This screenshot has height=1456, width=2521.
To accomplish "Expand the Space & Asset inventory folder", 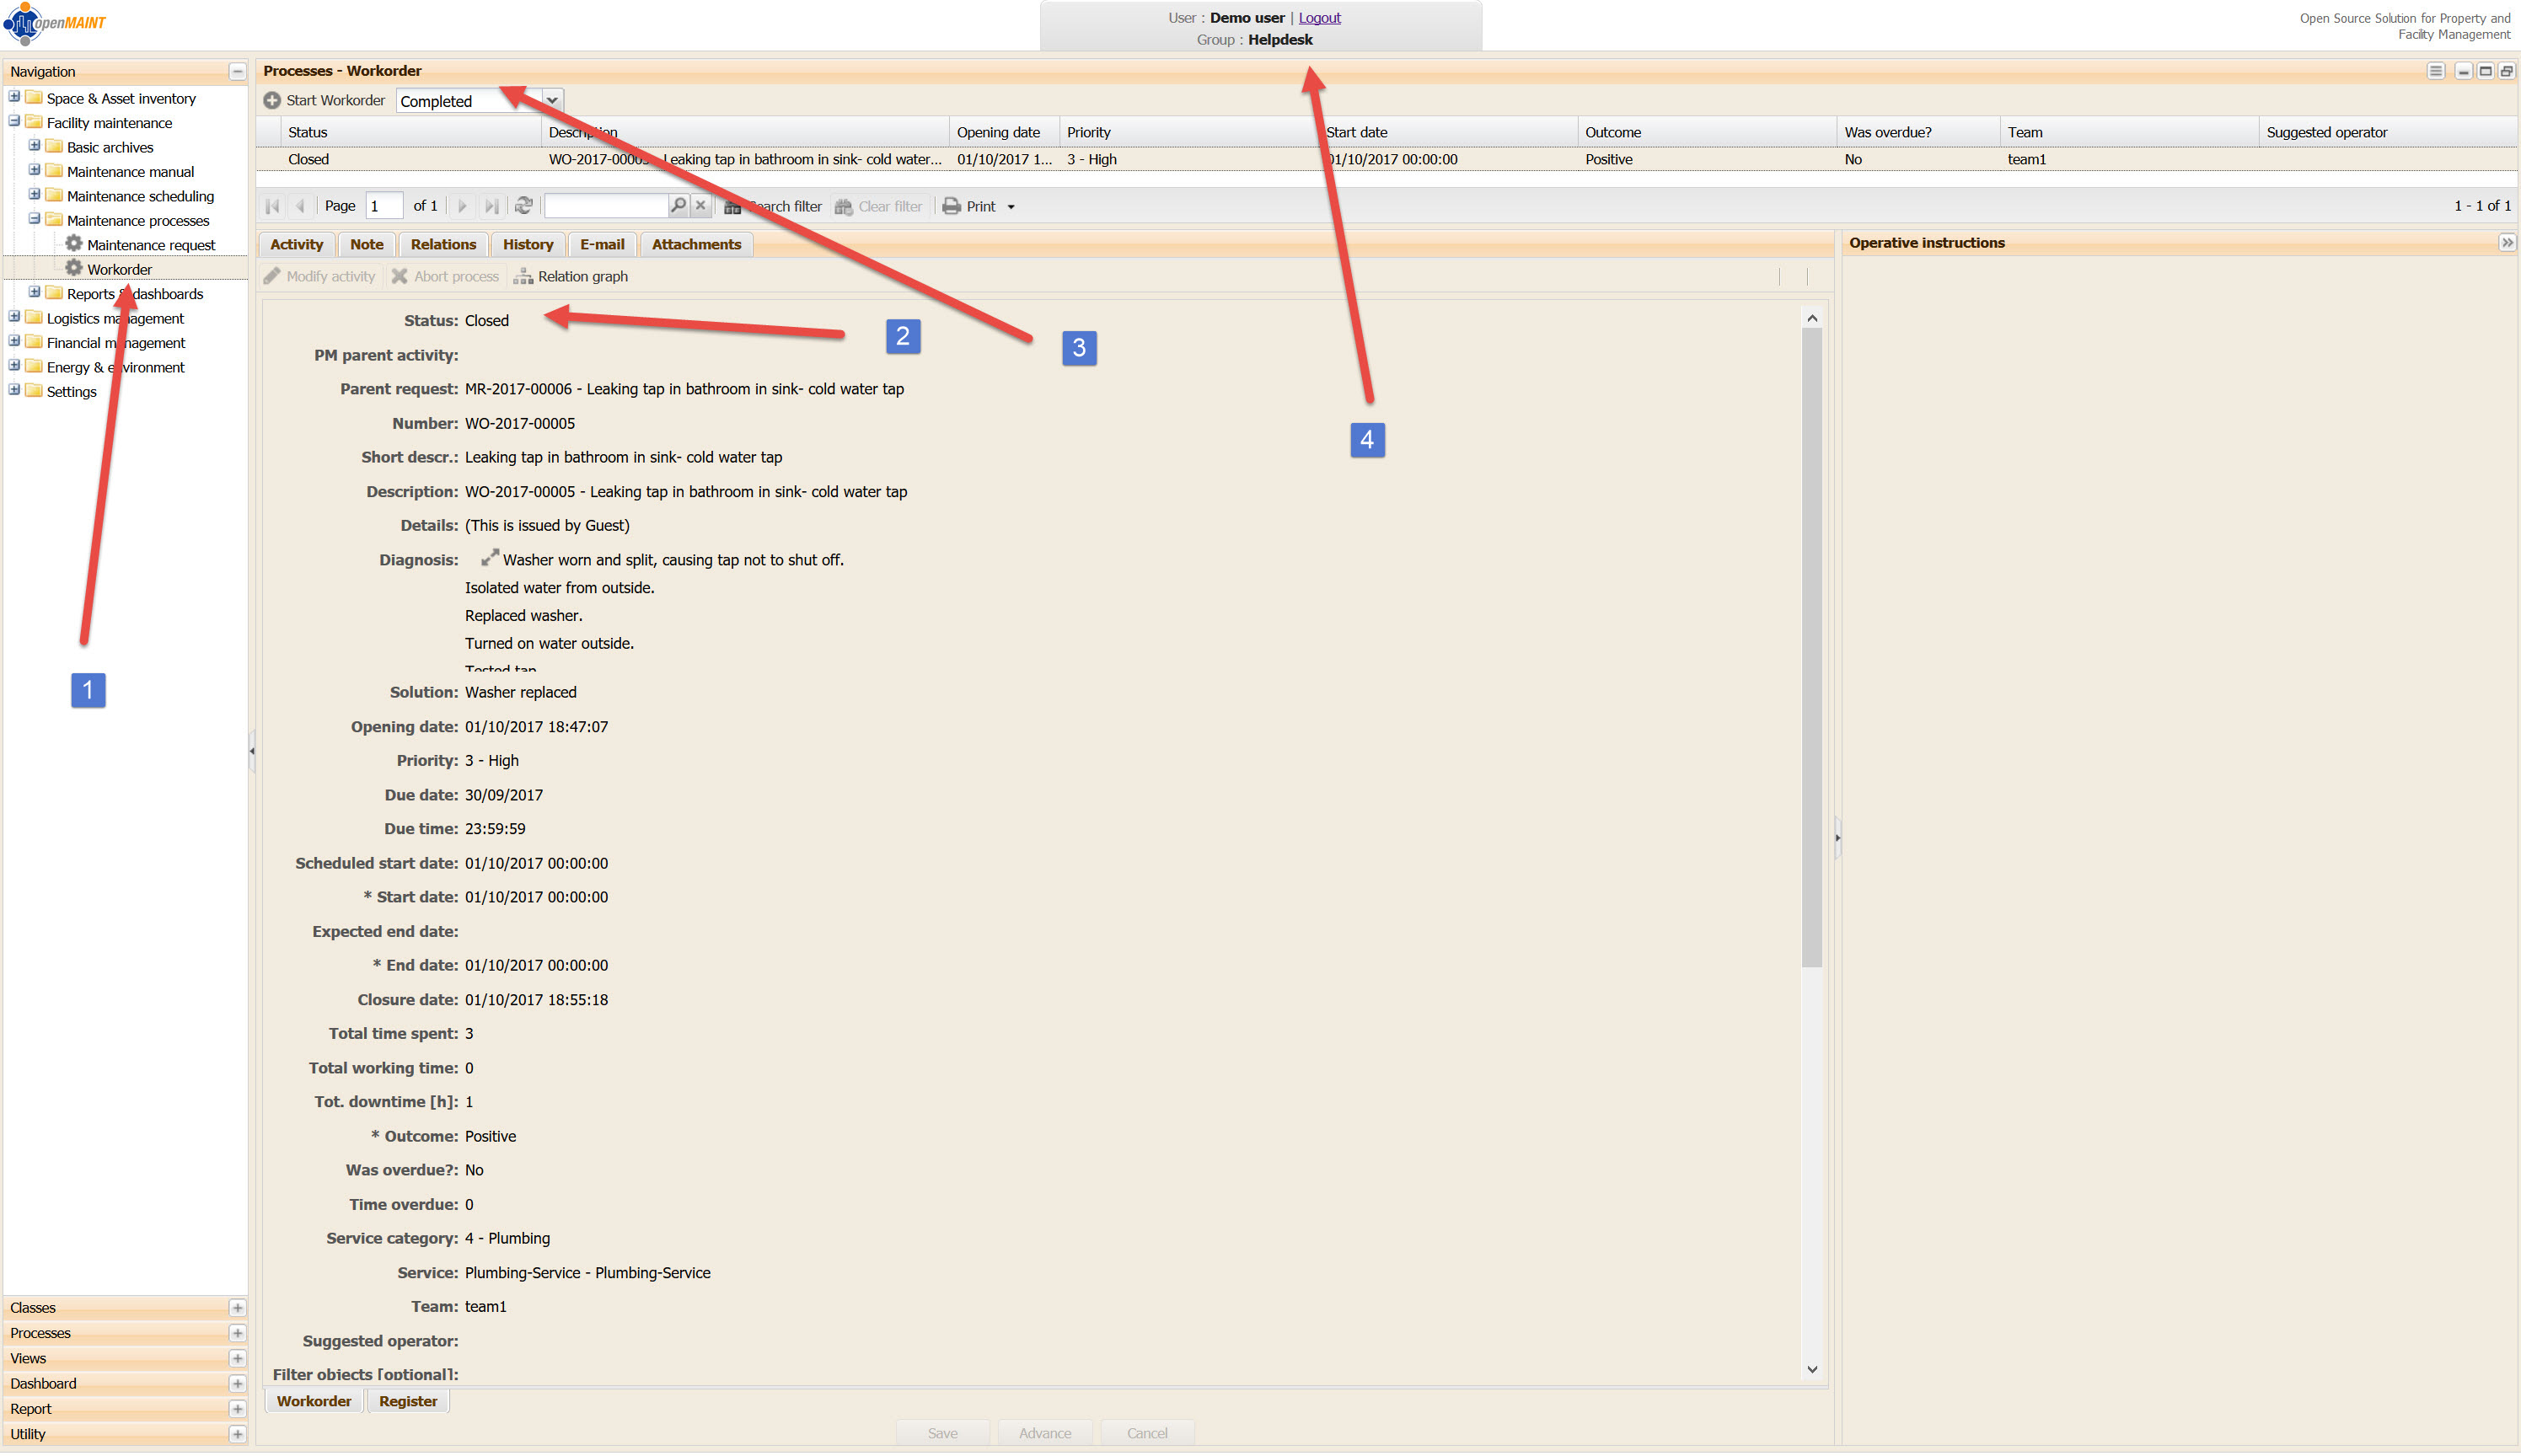I will click(x=14, y=98).
